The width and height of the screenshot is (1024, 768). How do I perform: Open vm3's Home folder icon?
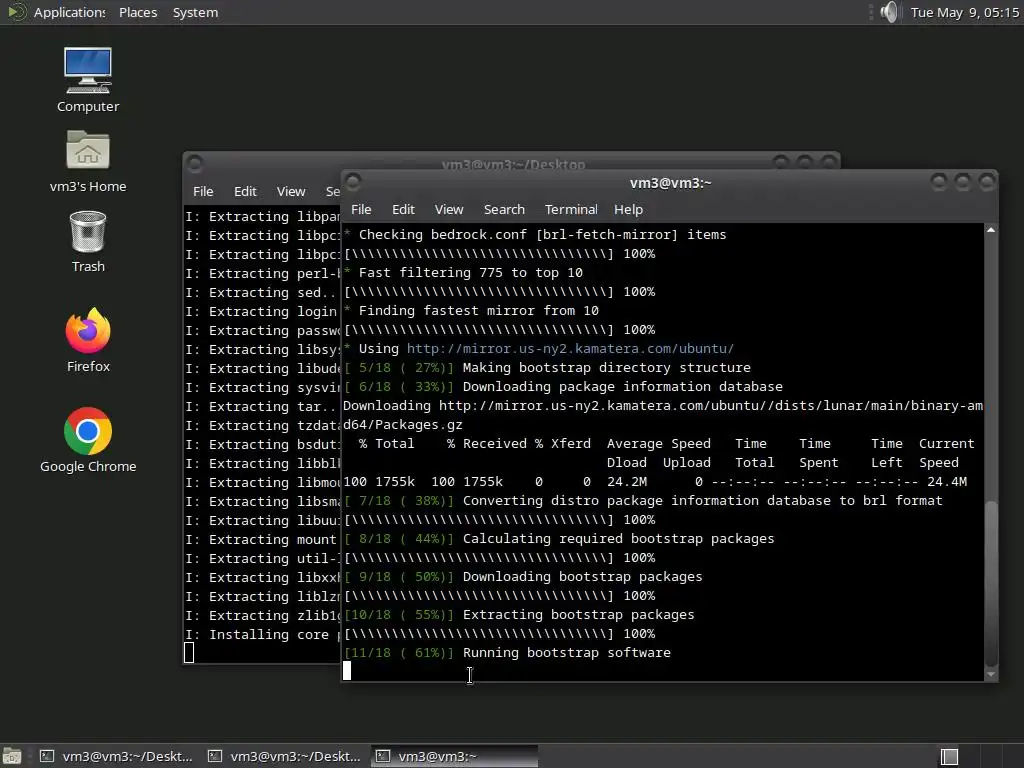tap(88, 161)
